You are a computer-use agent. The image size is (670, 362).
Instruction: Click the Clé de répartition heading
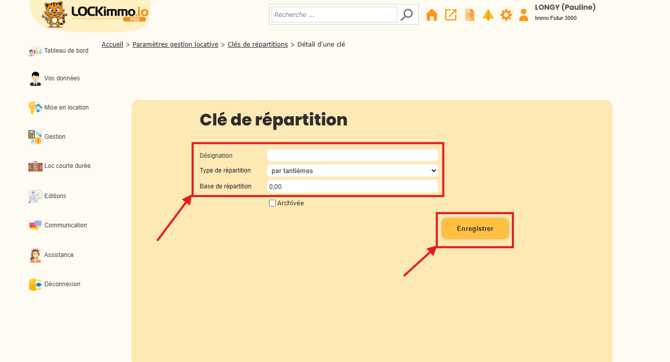[273, 120]
